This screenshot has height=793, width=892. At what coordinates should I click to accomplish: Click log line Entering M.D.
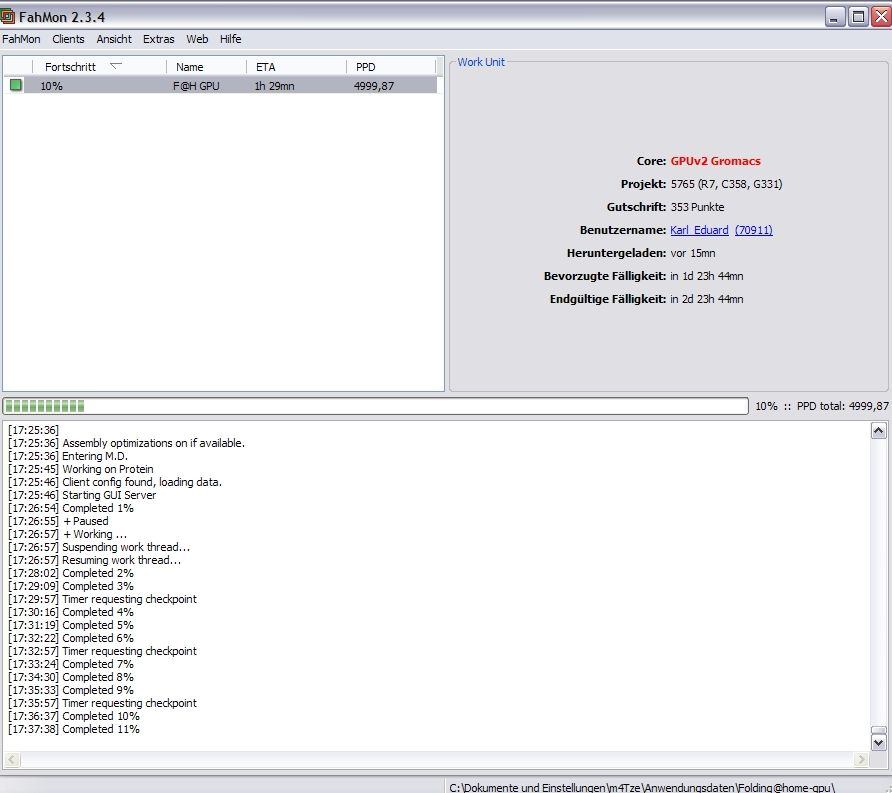click(68, 456)
